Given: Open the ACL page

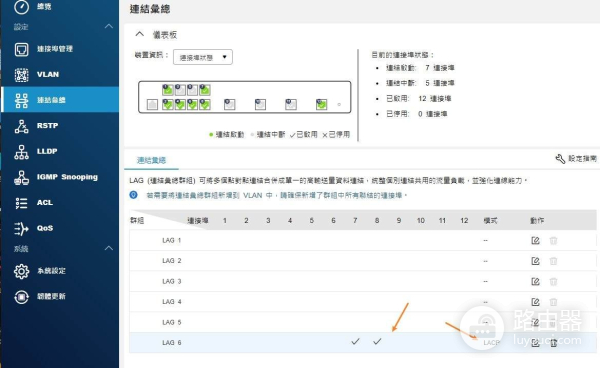Looking at the screenshot, I should (x=34, y=203).
